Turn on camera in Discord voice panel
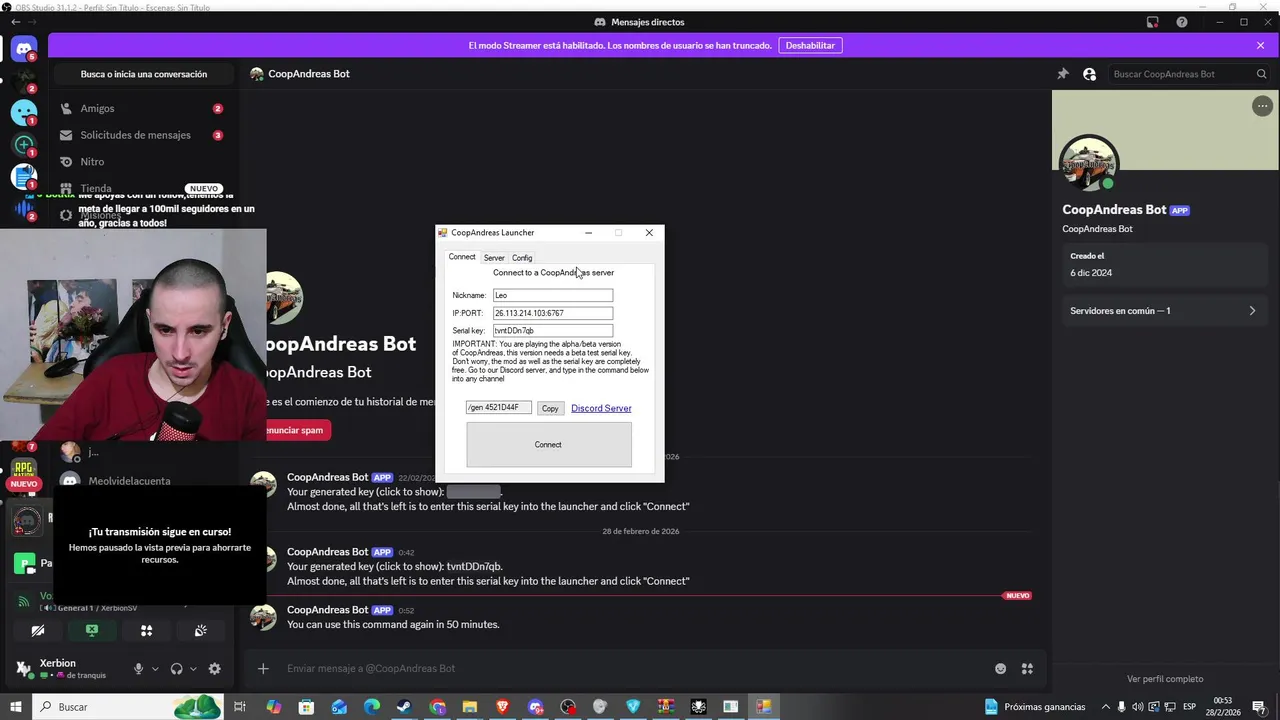 pyautogui.click(x=38, y=631)
